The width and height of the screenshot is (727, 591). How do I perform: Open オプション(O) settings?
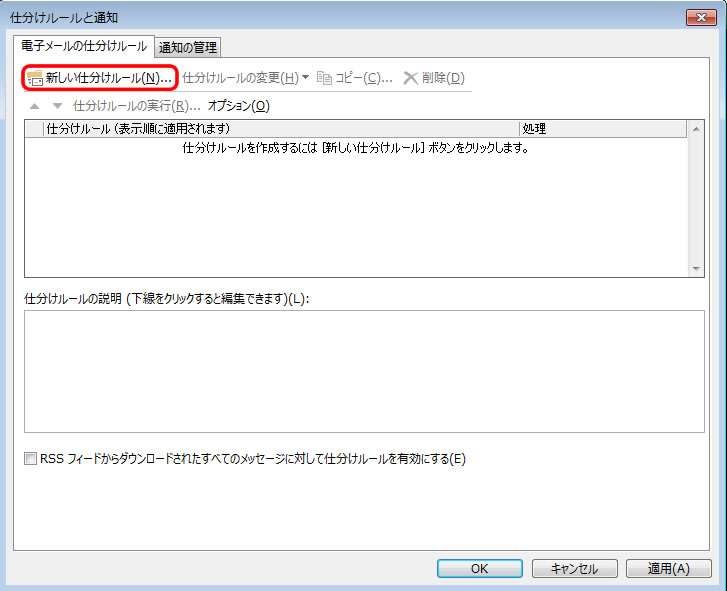238,106
